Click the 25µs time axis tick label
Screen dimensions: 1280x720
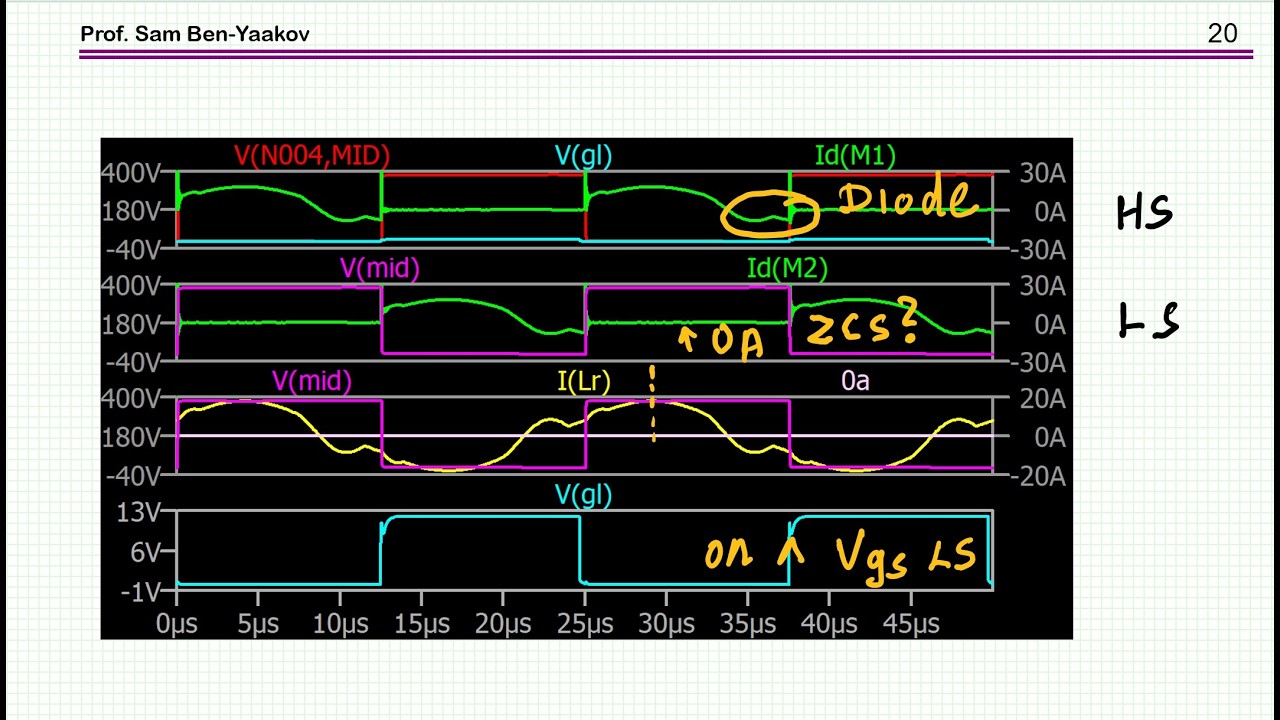(584, 624)
